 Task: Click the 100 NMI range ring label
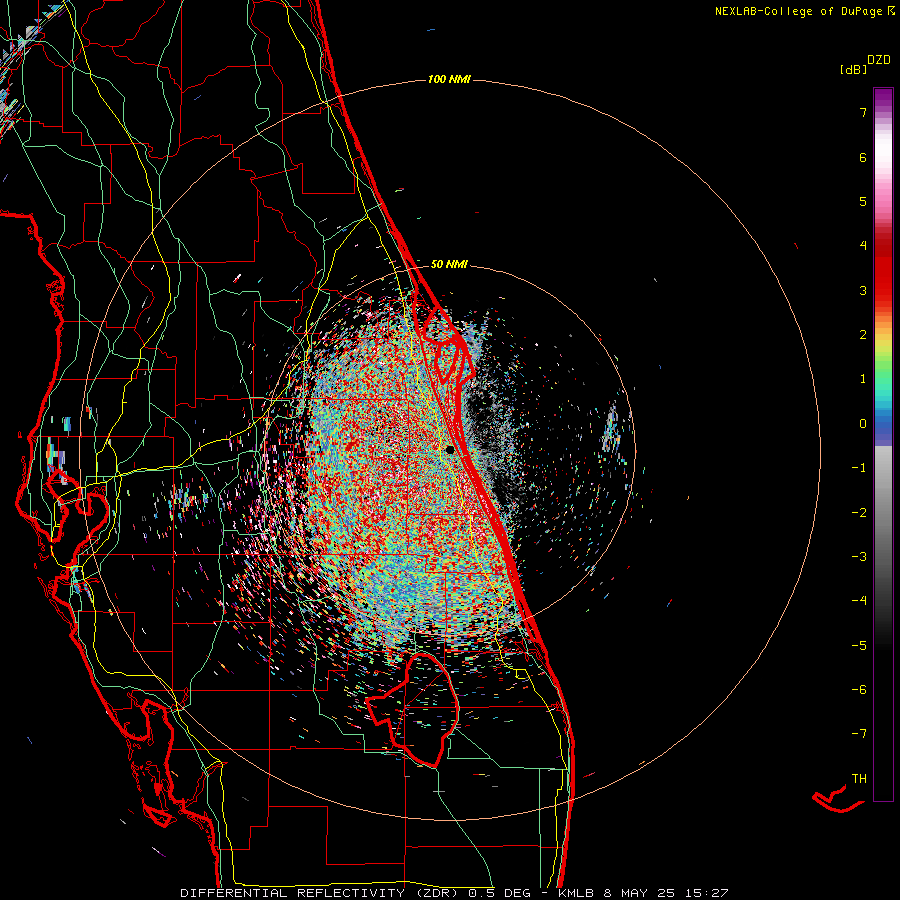pyautogui.click(x=449, y=79)
